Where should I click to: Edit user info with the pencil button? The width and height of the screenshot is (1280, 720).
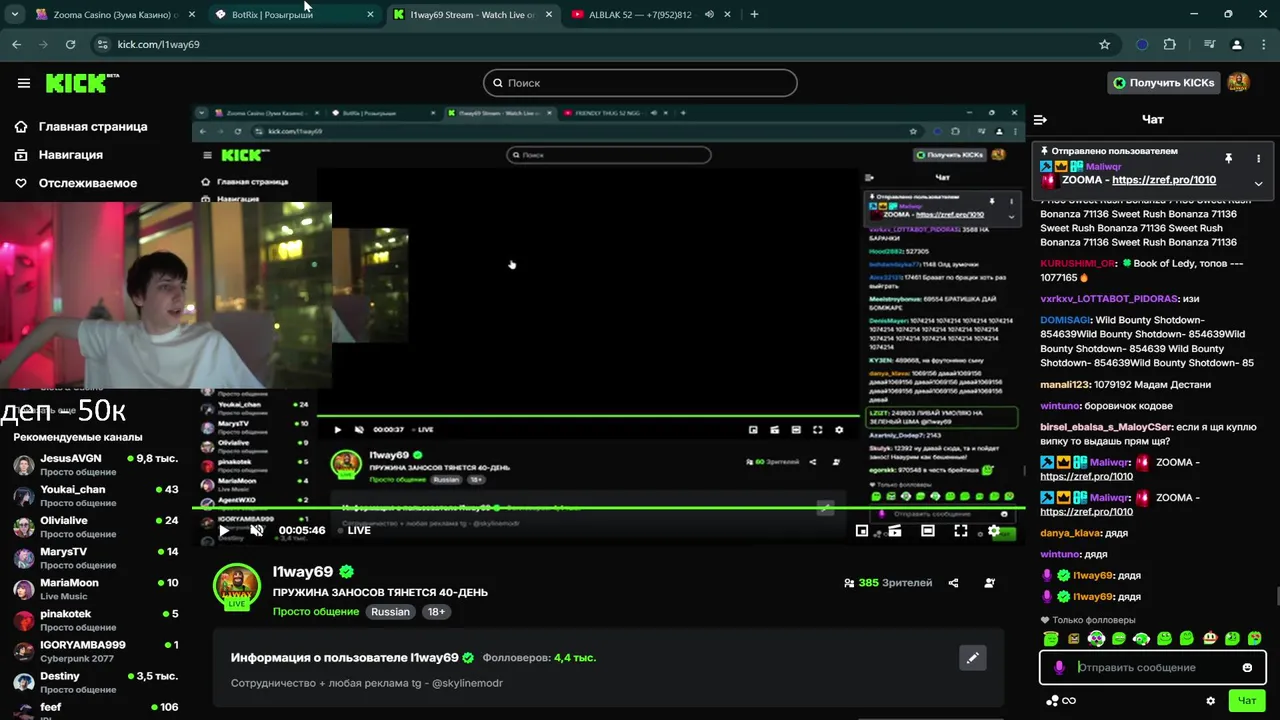click(972, 658)
